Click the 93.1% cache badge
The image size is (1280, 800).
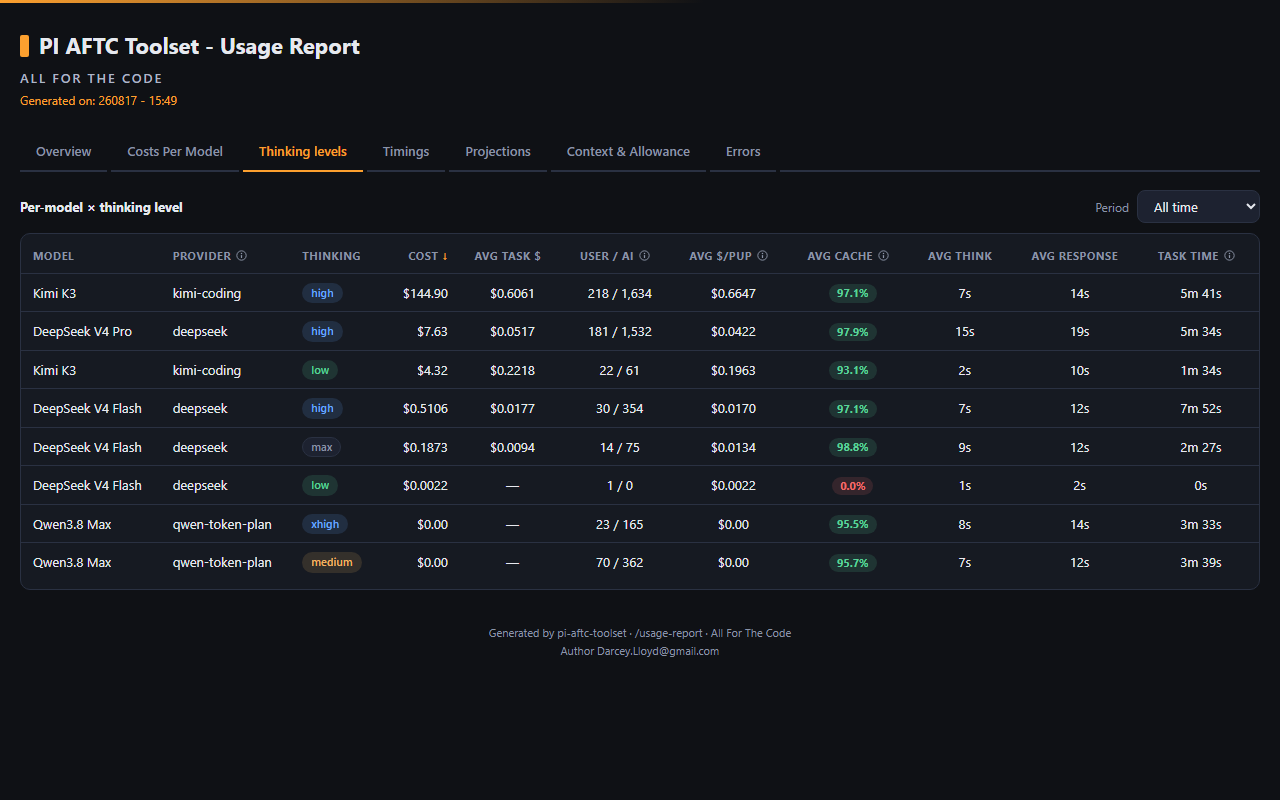point(853,370)
